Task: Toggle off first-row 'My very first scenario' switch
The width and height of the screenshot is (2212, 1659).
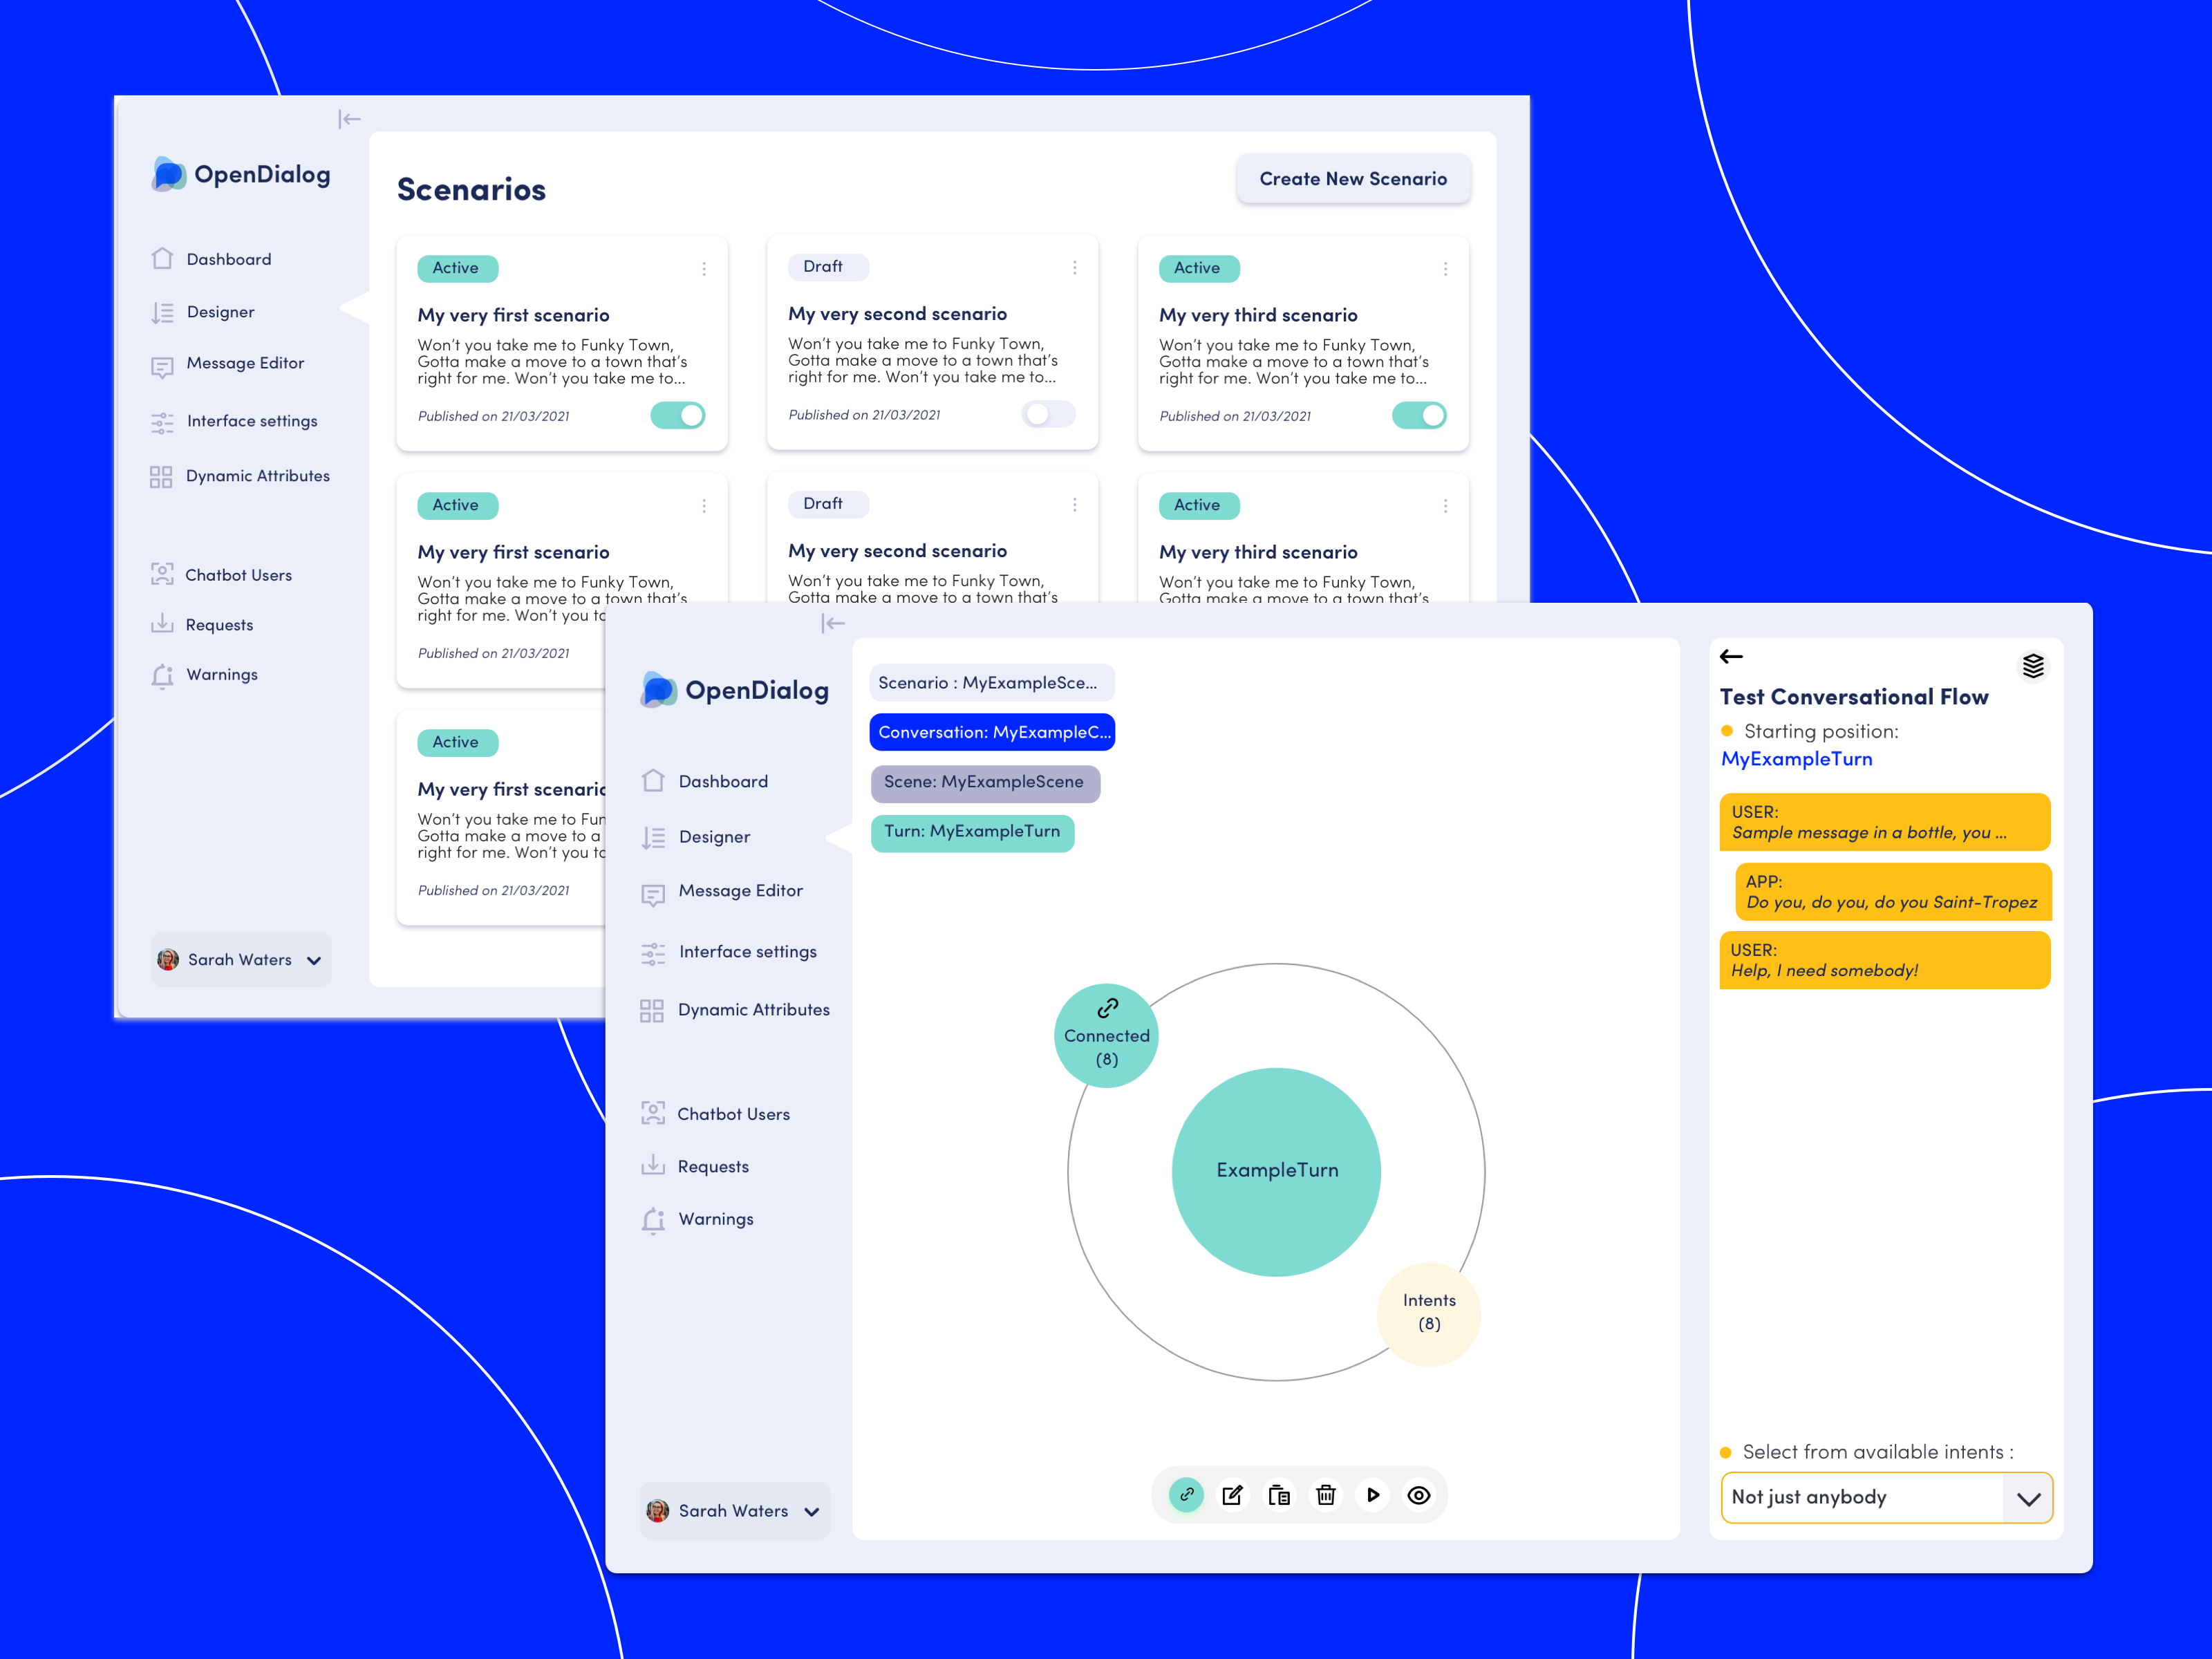Action: (678, 415)
